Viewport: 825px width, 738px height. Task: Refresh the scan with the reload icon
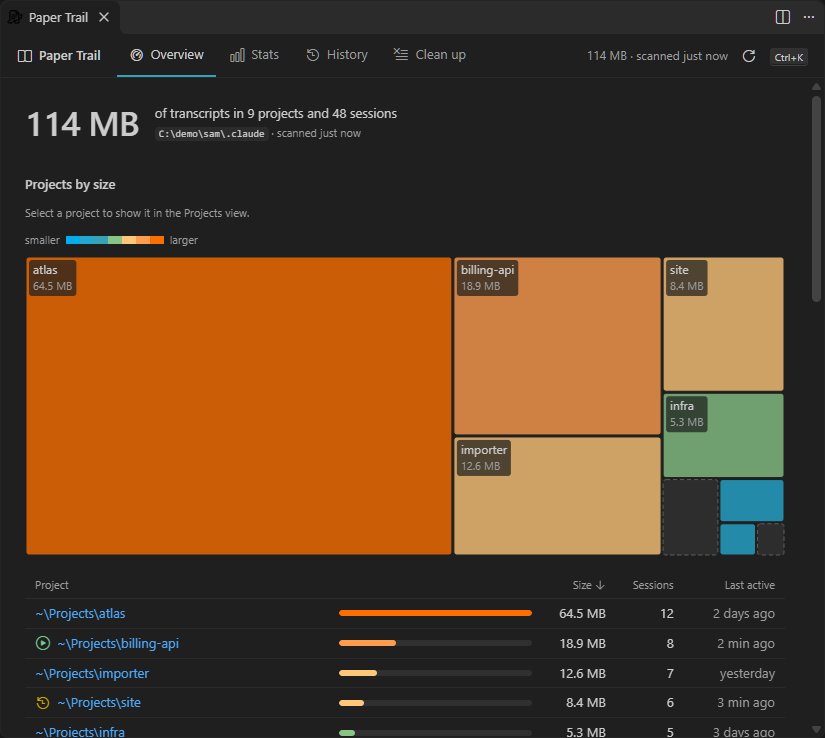[x=749, y=56]
